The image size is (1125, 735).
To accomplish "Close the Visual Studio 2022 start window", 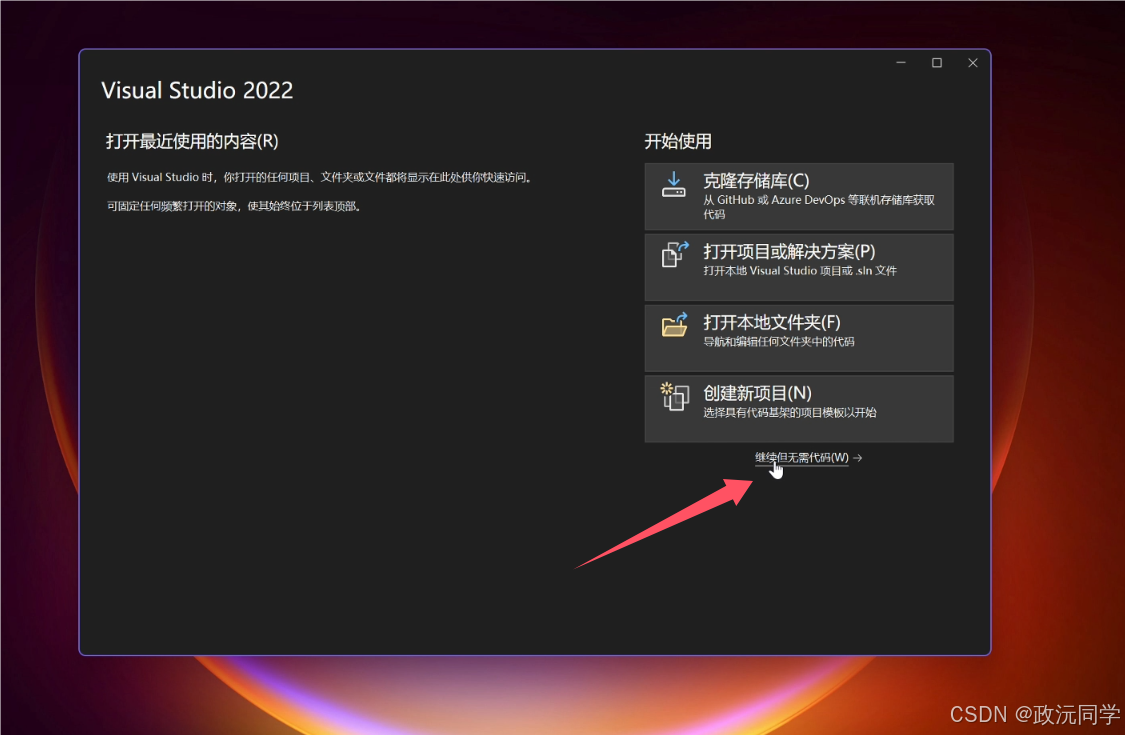I will [x=973, y=63].
